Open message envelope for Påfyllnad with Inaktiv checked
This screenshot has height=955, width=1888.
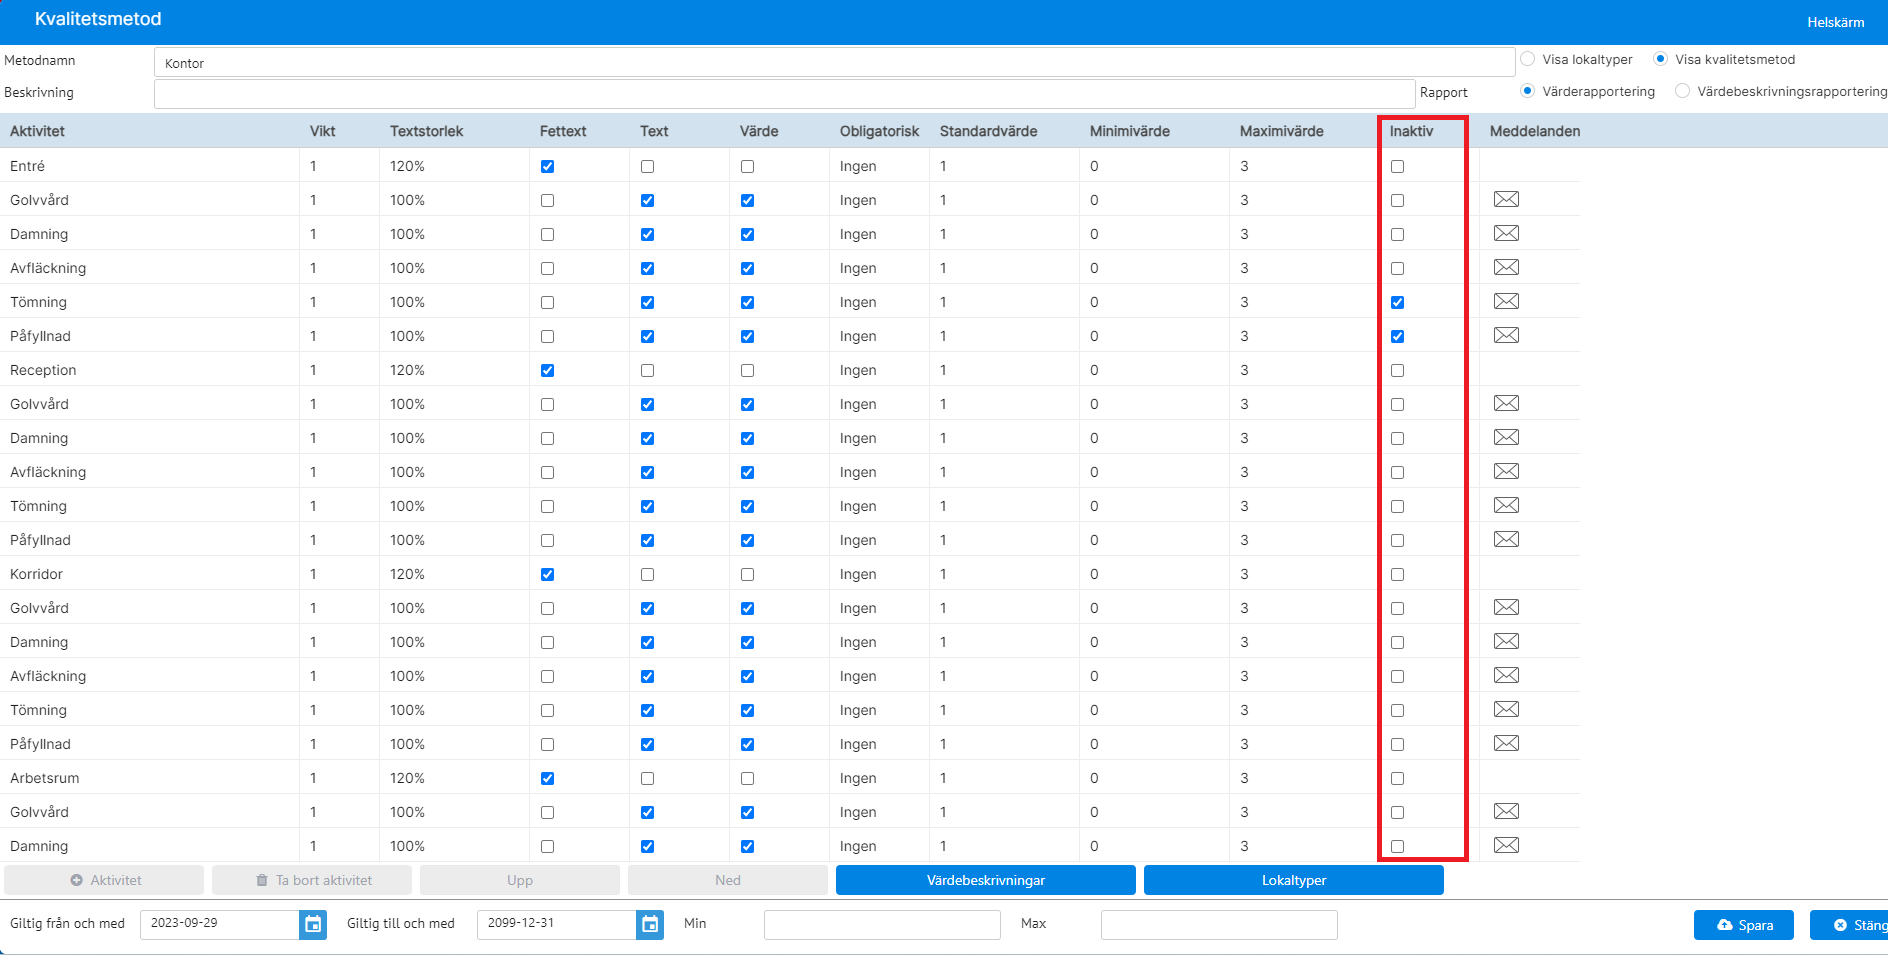coord(1506,335)
